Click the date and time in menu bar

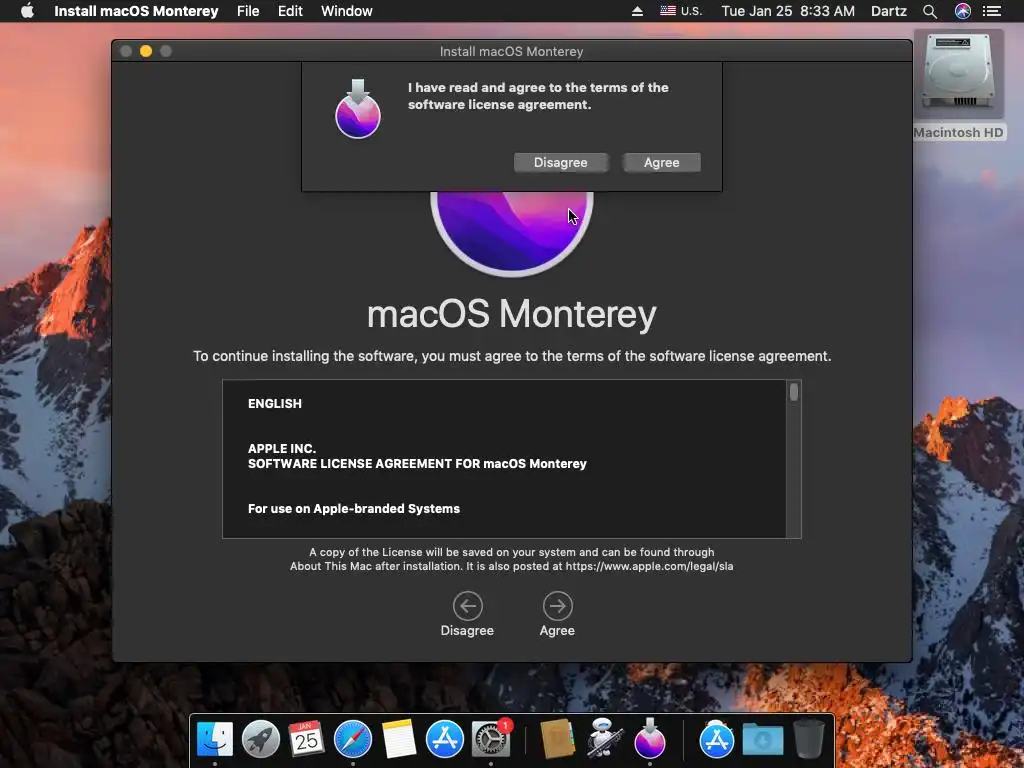[x=788, y=11]
